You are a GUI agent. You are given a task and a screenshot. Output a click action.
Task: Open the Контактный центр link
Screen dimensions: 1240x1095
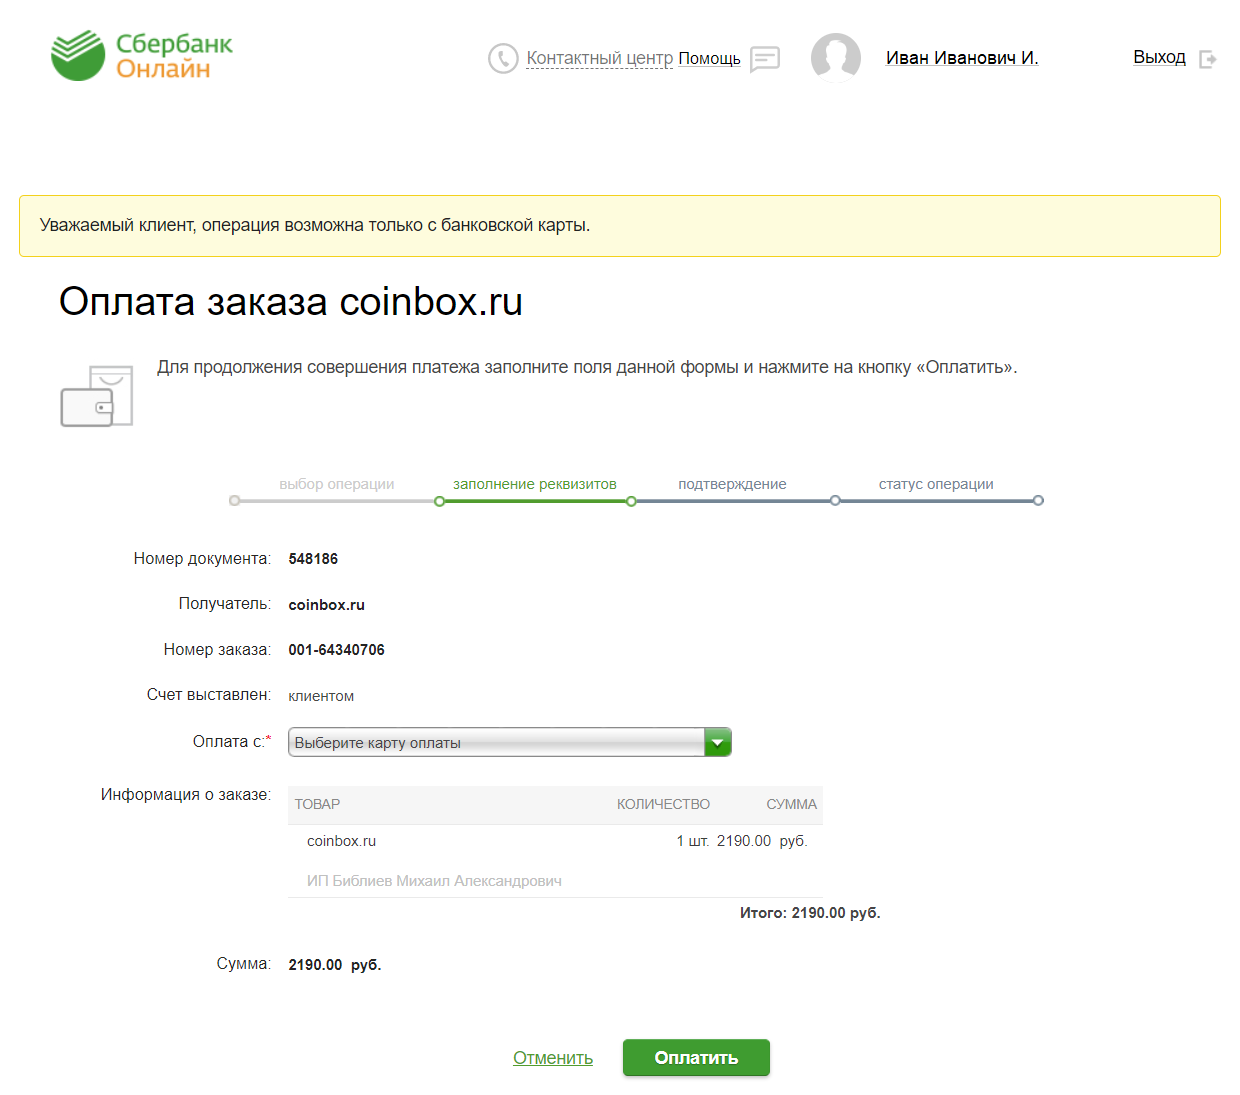click(x=600, y=58)
